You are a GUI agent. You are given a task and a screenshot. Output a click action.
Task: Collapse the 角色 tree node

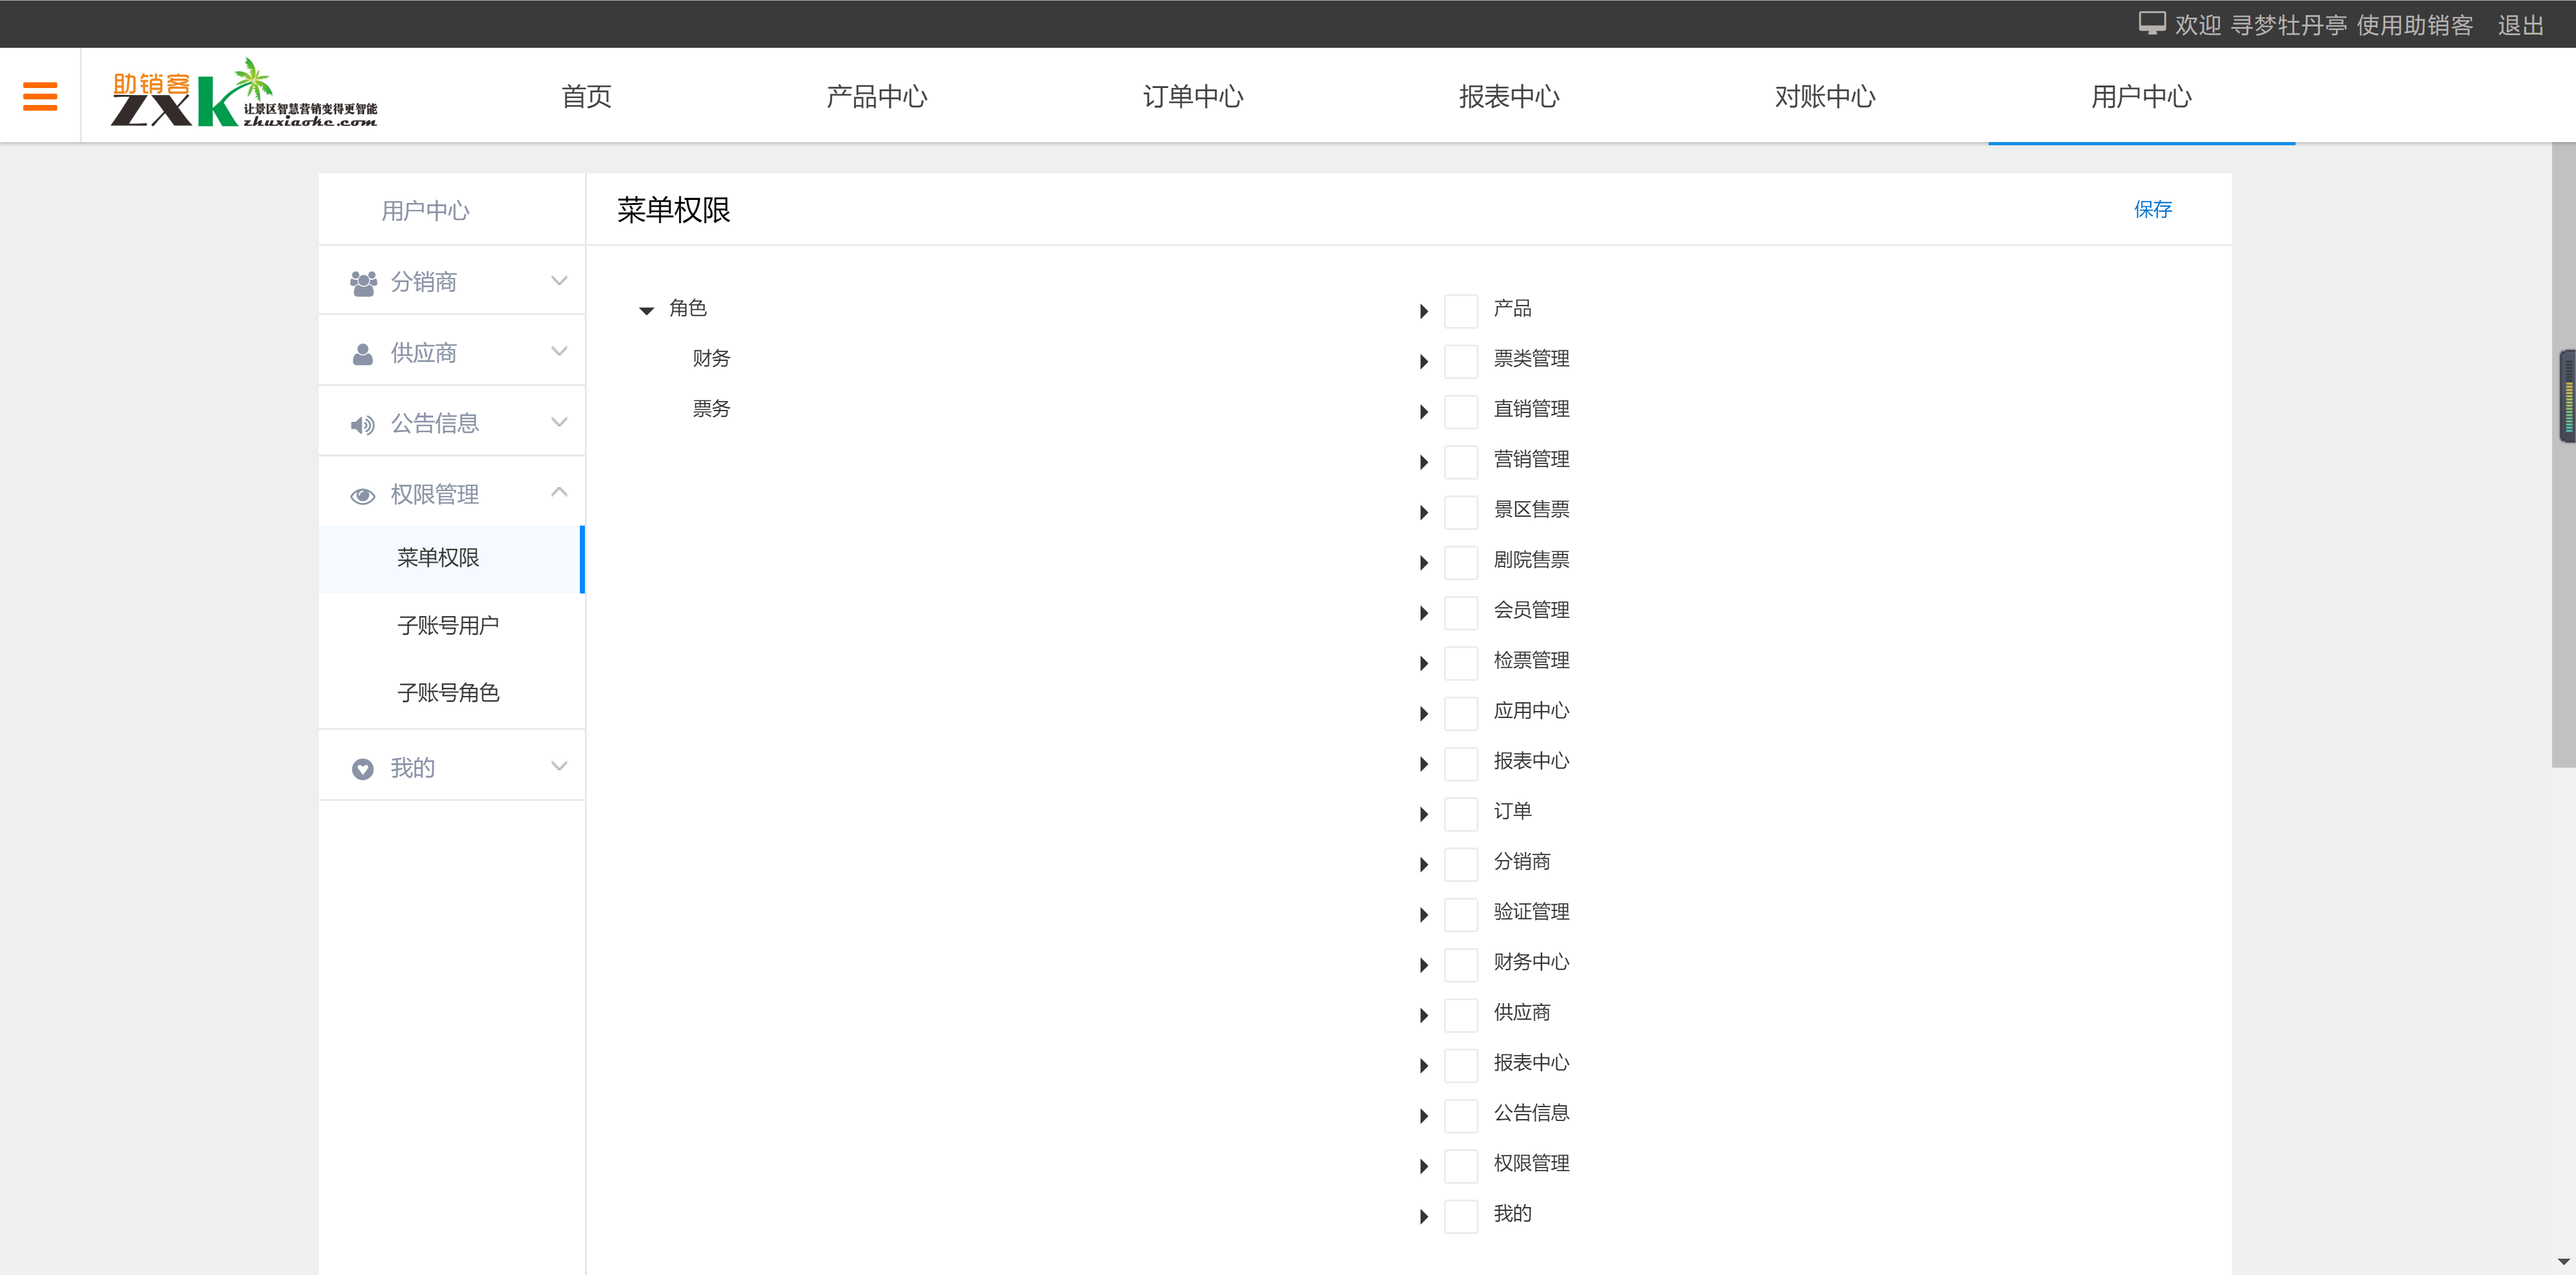click(647, 310)
